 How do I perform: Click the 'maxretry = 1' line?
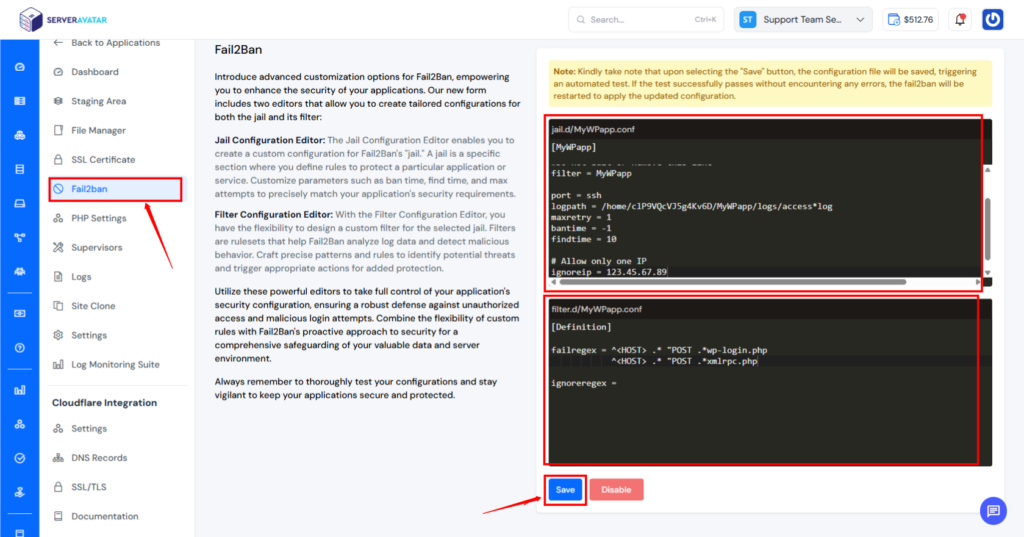(581, 217)
